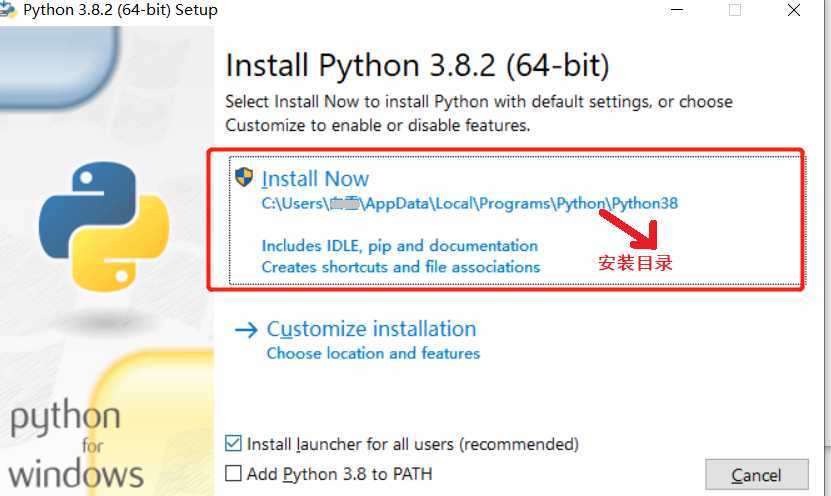Click the blue arrow next to Customize installation
This screenshot has width=831, height=496.
click(246, 330)
